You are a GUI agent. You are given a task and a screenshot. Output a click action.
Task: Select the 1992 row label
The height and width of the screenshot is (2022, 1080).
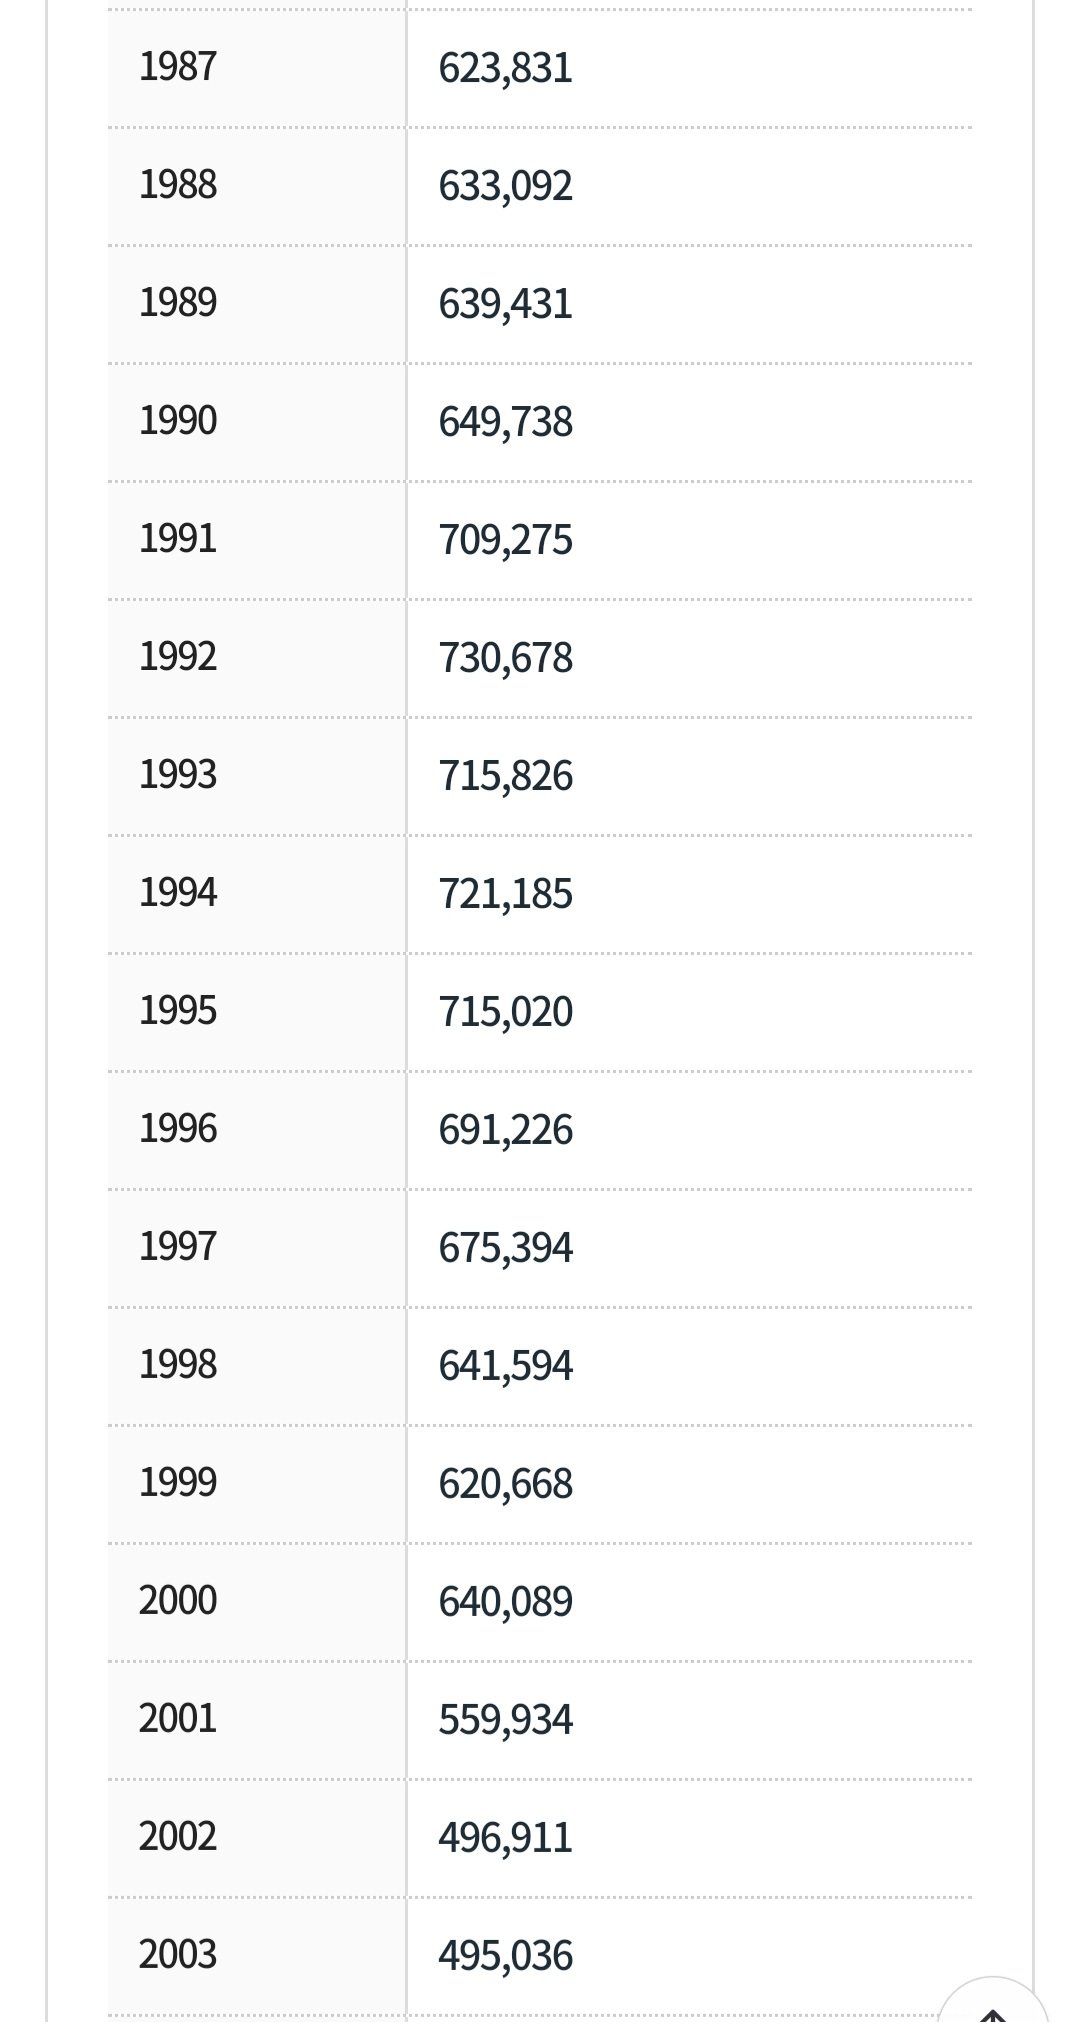(178, 657)
